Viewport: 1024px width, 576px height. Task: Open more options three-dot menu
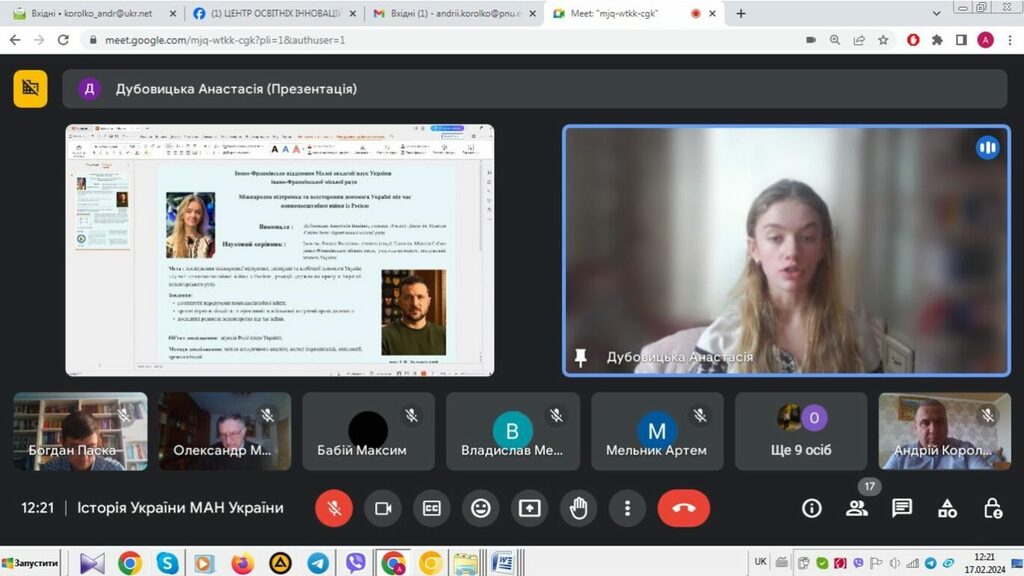pyautogui.click(x=627, y=508)
